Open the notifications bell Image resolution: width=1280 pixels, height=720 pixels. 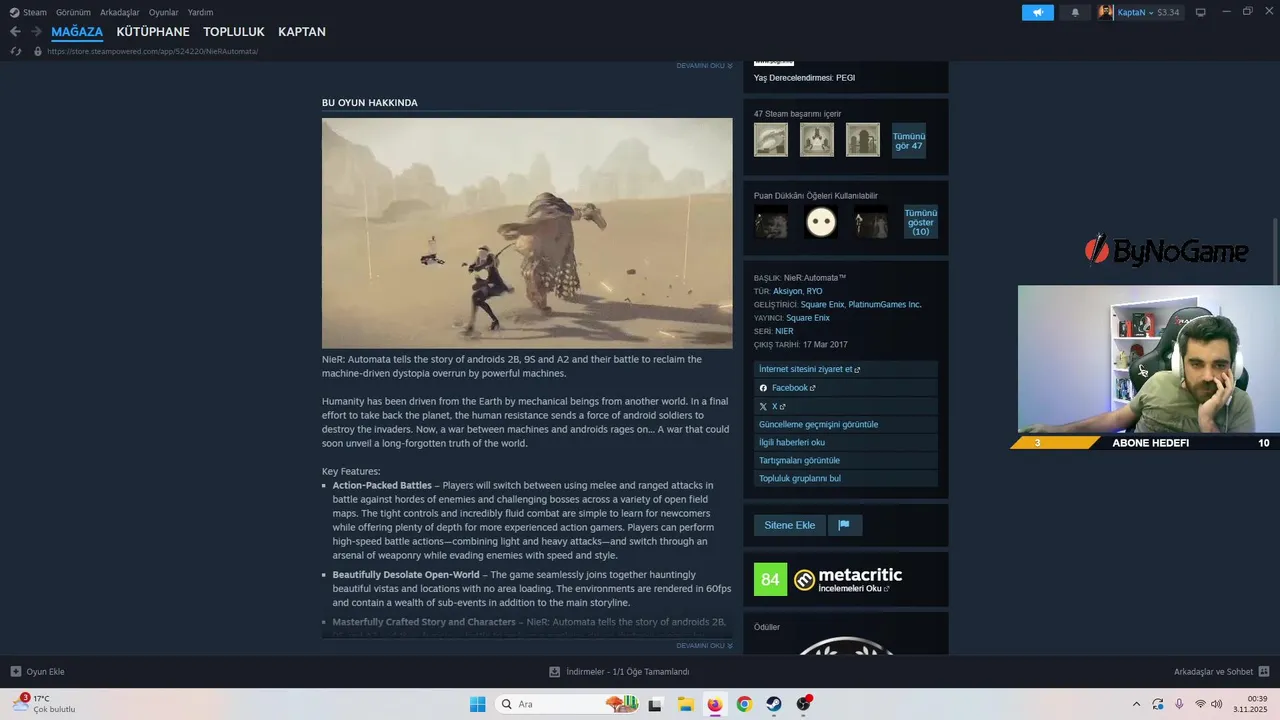(1075, 12)
